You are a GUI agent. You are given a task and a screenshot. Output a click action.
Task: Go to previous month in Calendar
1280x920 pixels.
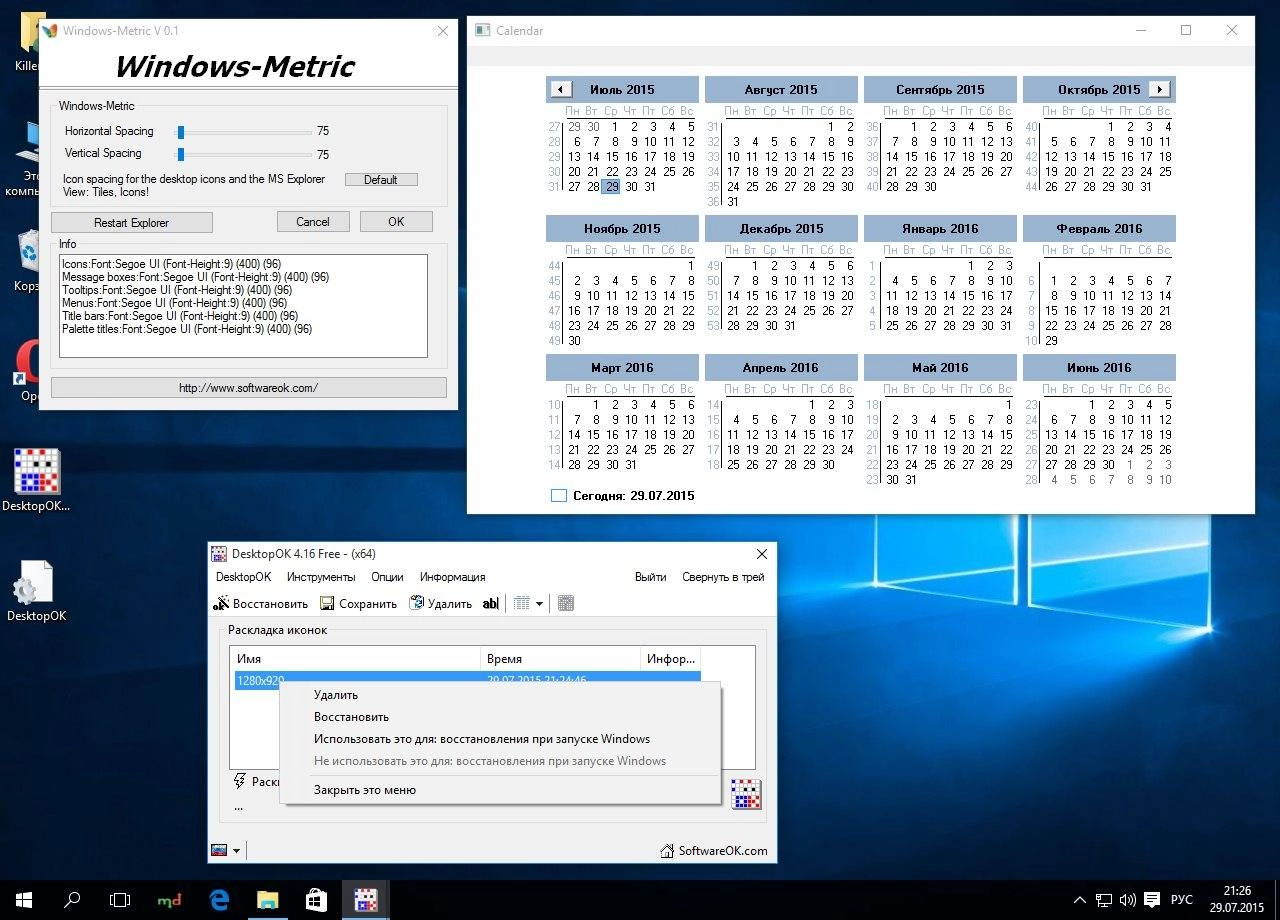(561, 89)
